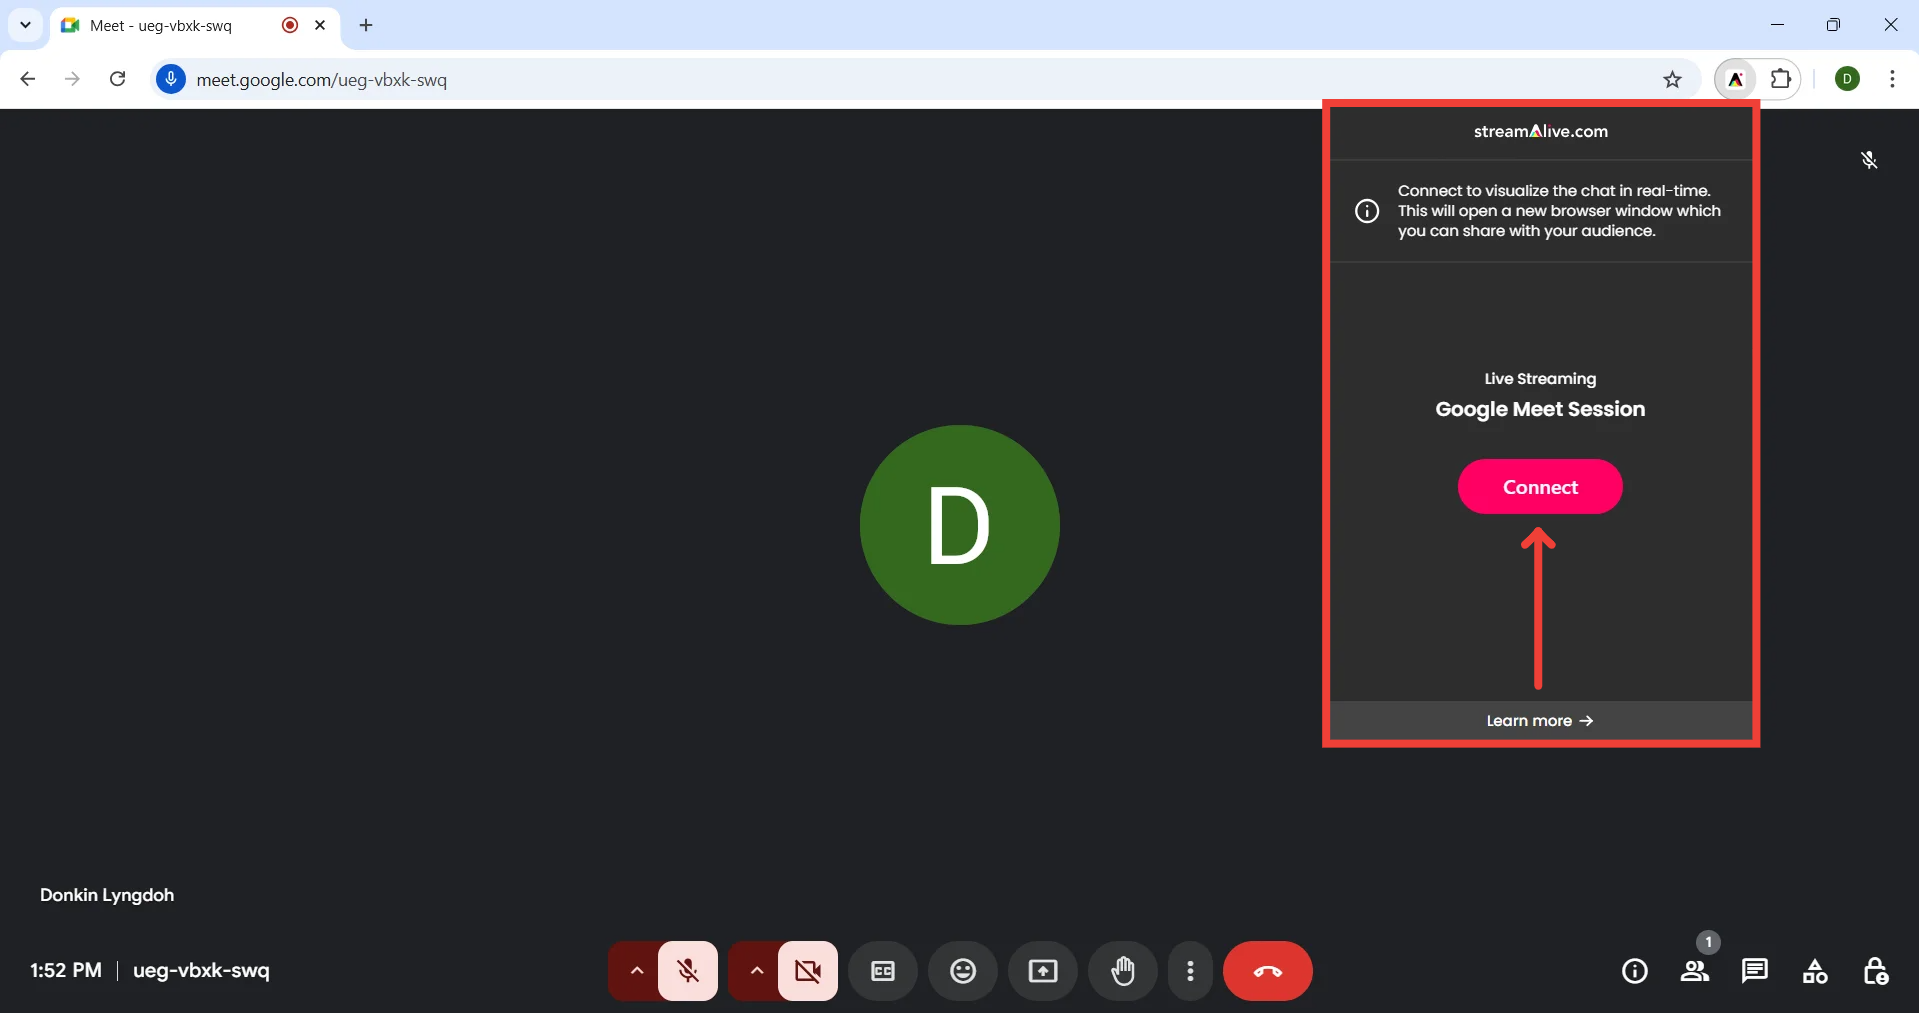The height and width of the screenshot is (1013, 1919).
Task: Unmute the microphone in the Meet toolbar
Action: click(x=688, y=971)
